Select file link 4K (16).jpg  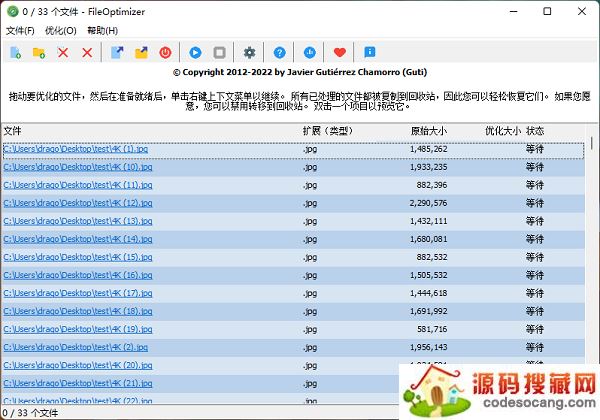point(78,275)
